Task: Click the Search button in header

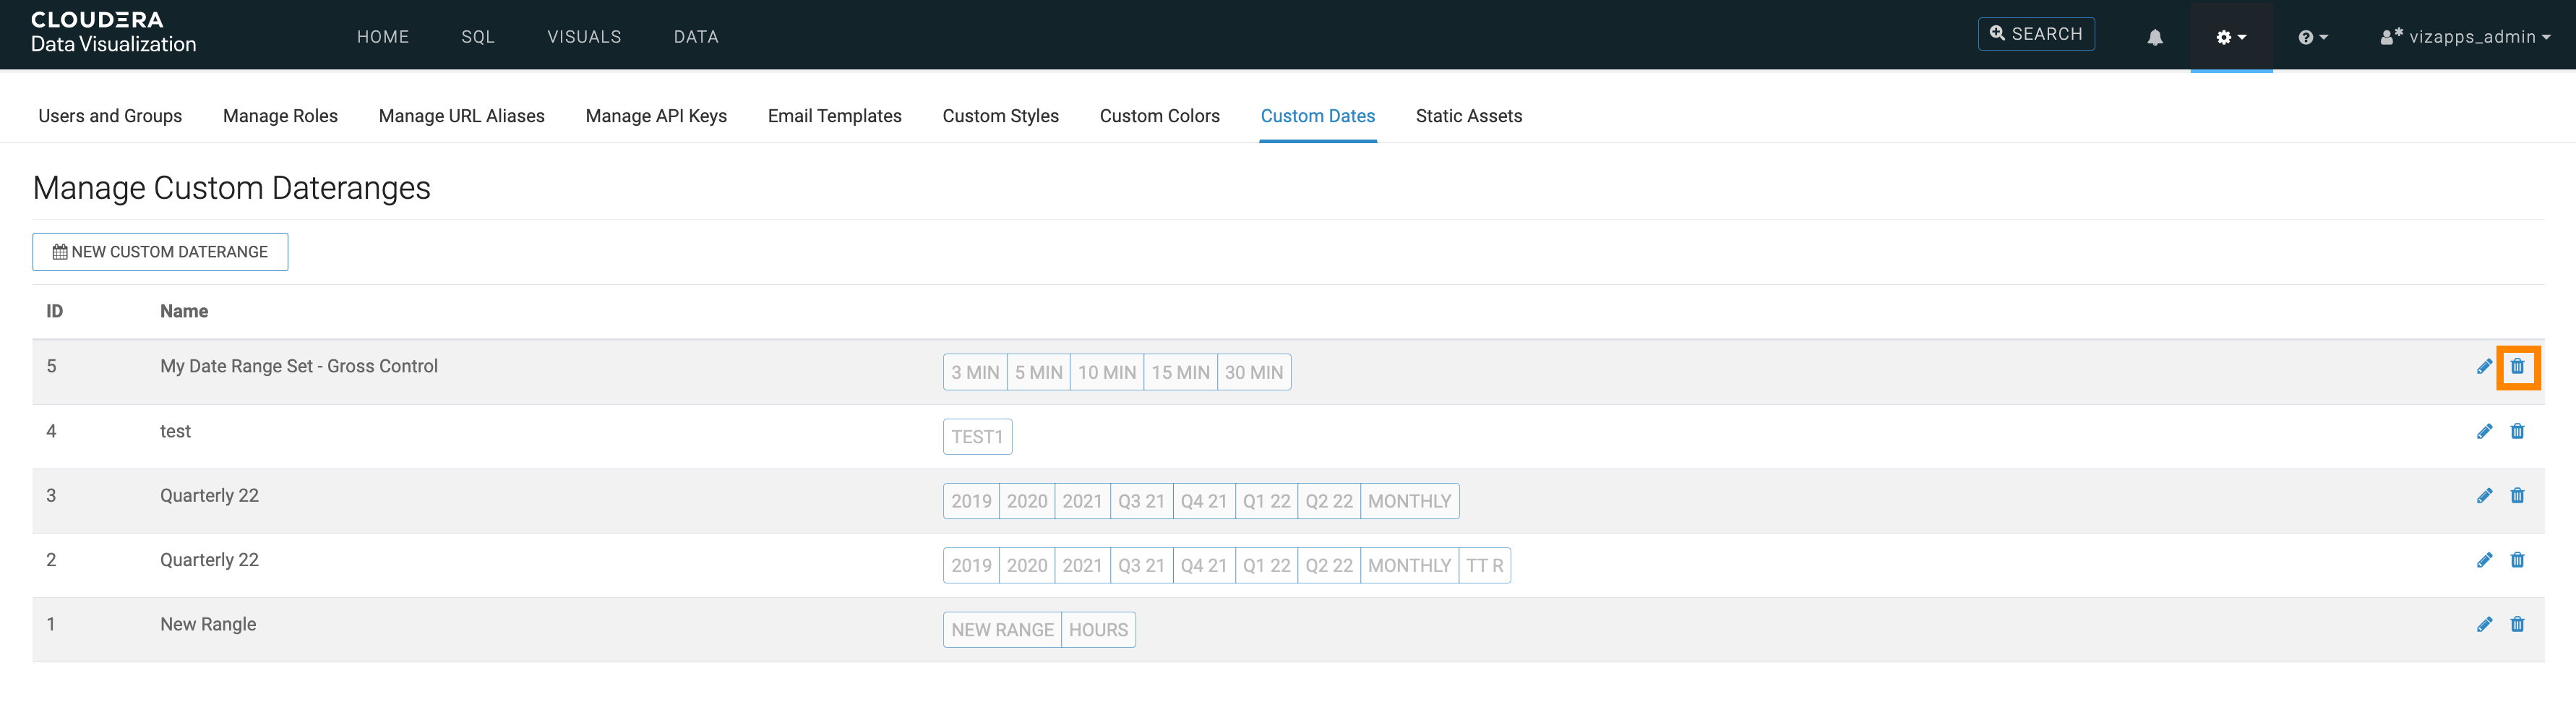Action: (2035, 34)
